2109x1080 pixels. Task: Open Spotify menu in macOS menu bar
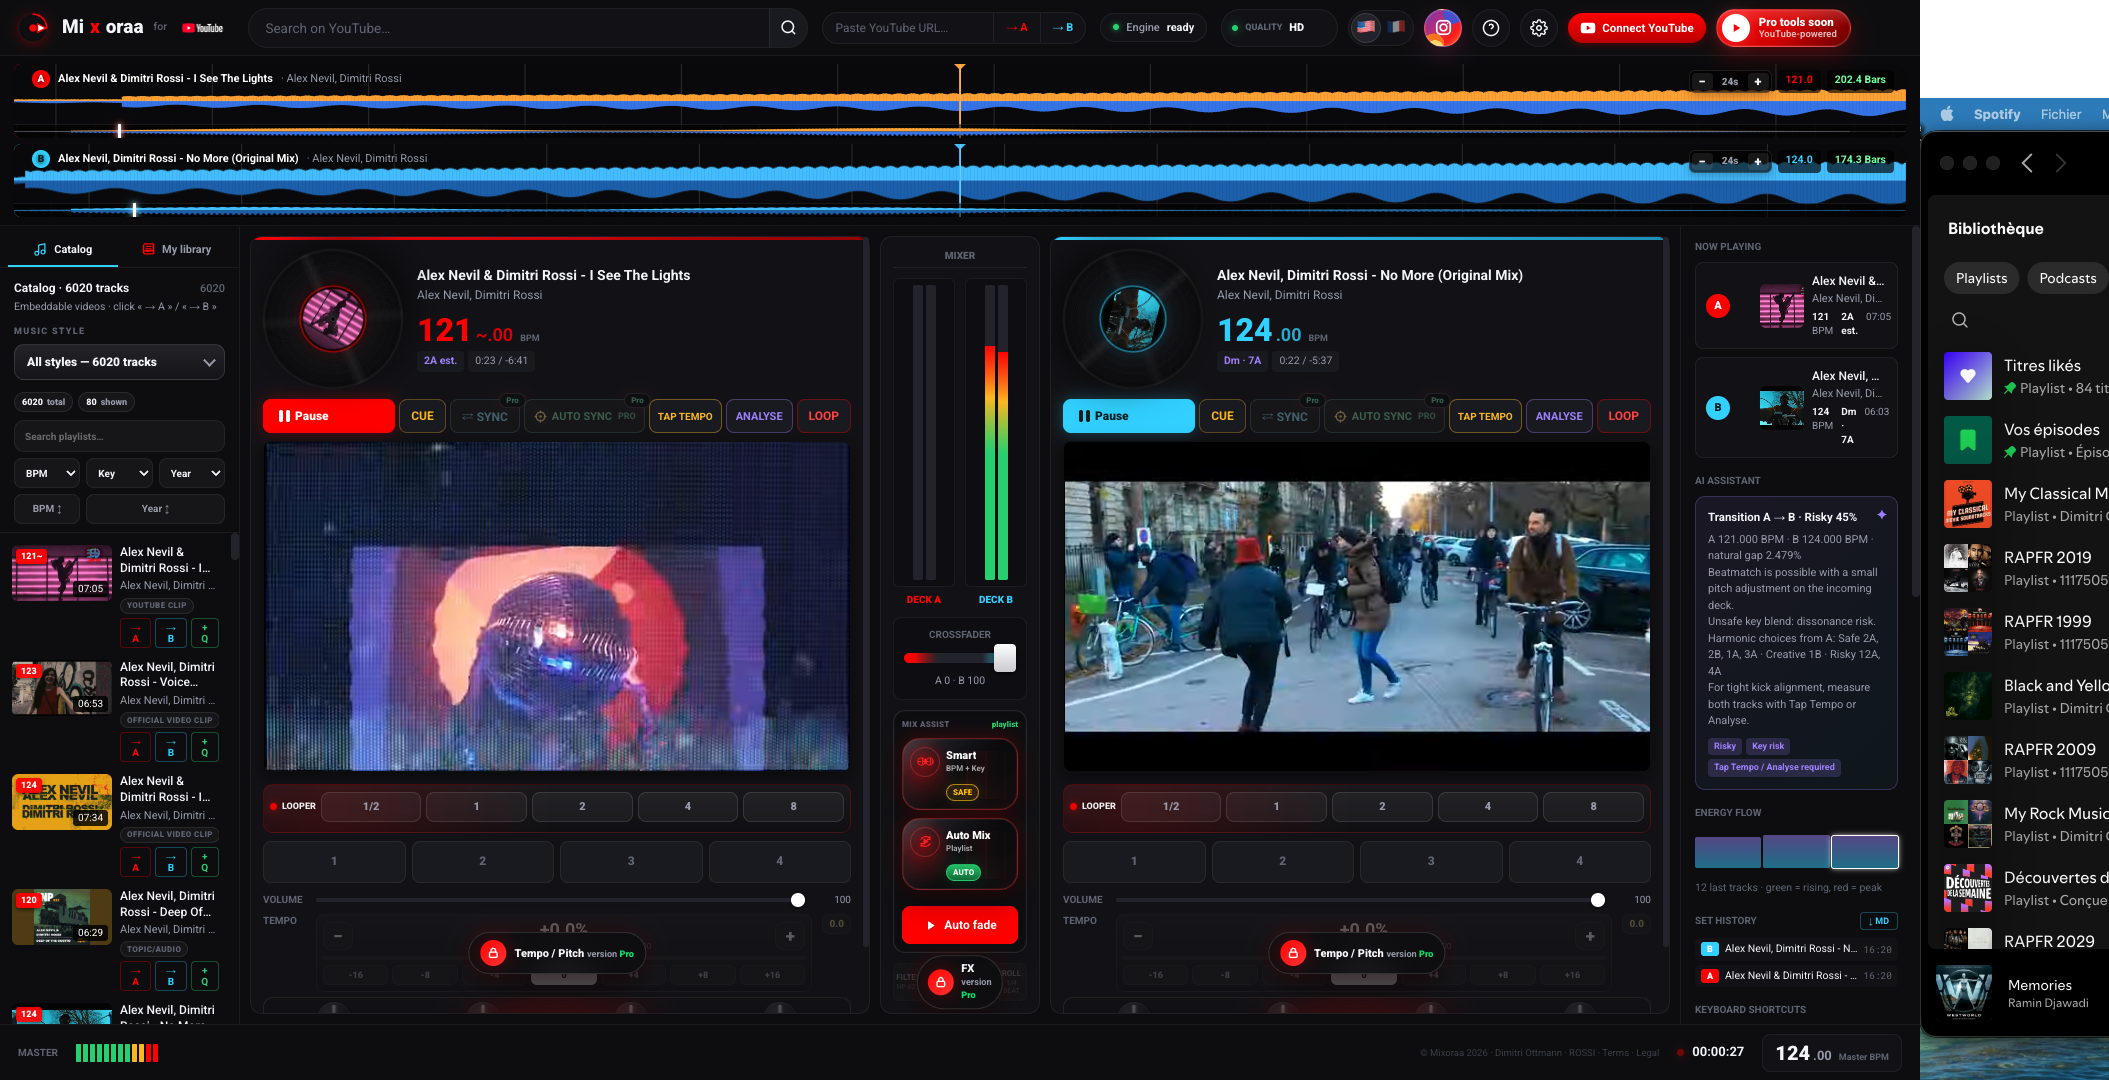[x=1996, y=114]
